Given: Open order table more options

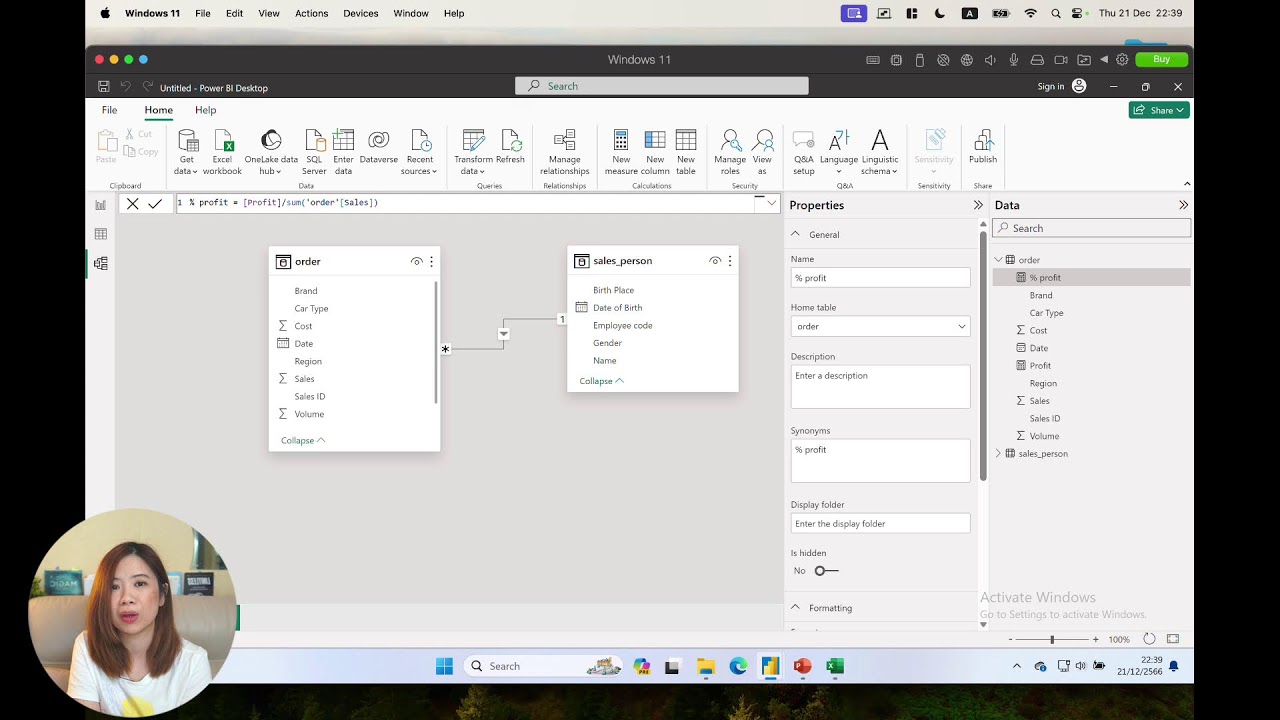Looking at the screenshot, I should 431,261.
